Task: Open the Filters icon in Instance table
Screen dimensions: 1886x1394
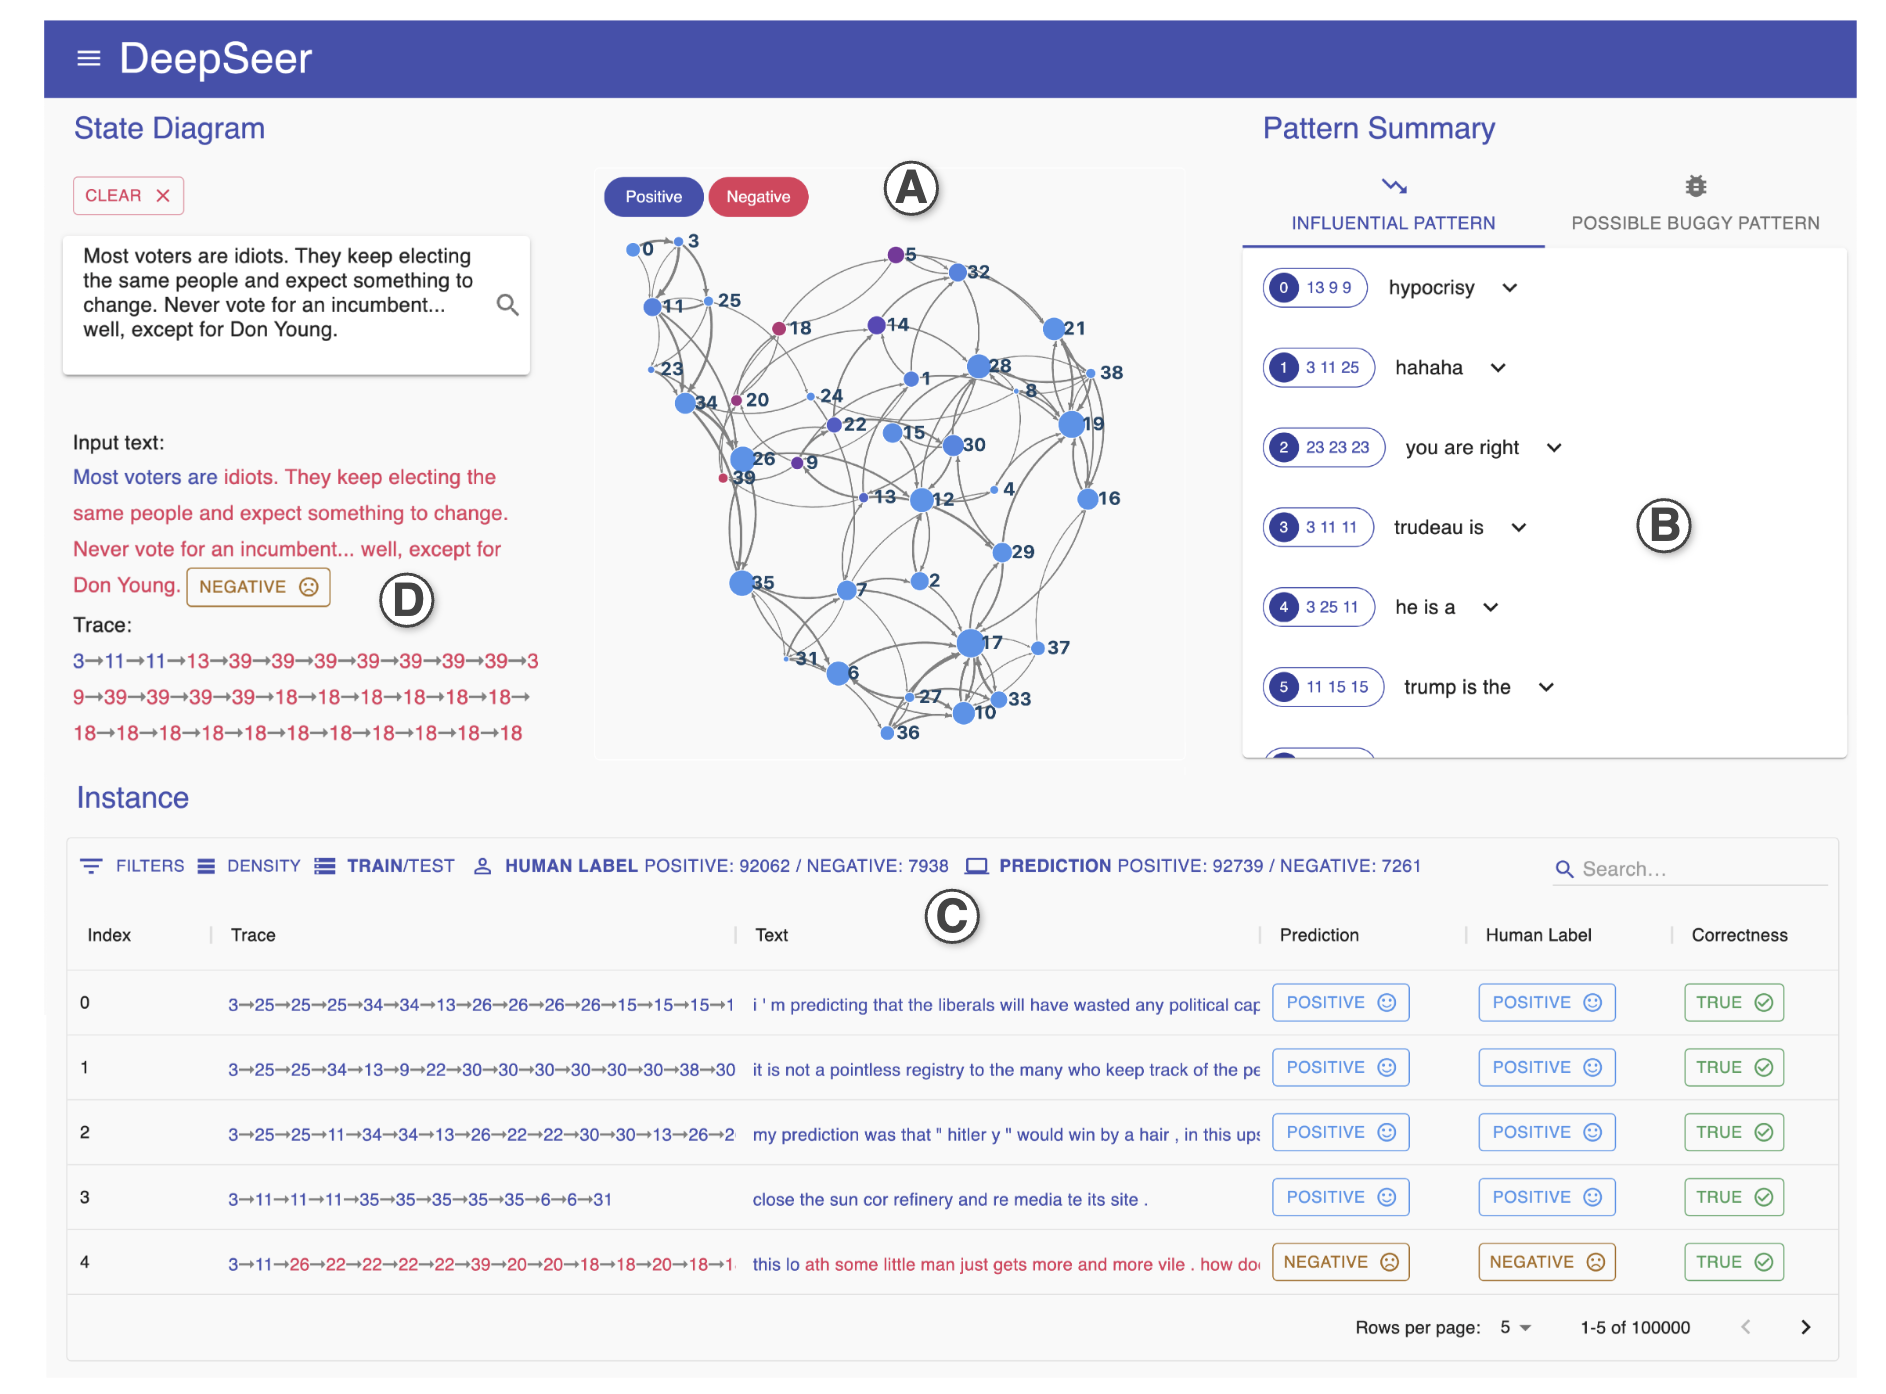Action: point(91,866)
